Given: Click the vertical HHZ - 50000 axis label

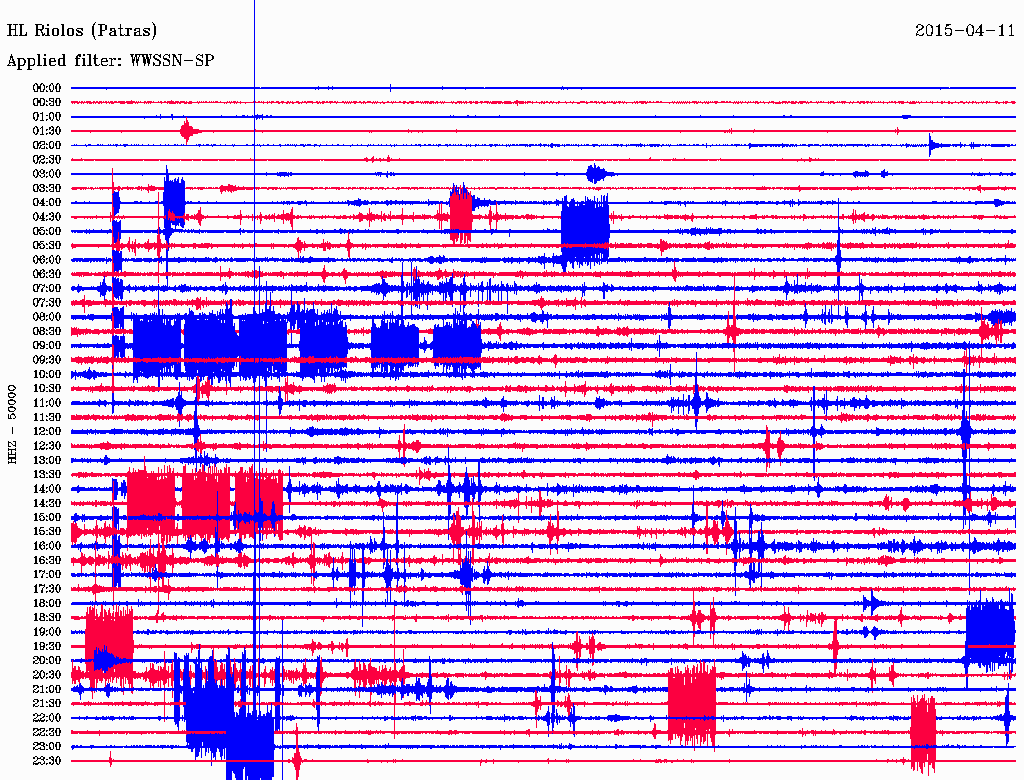Looking at the screenshot, I should (13, 423).
